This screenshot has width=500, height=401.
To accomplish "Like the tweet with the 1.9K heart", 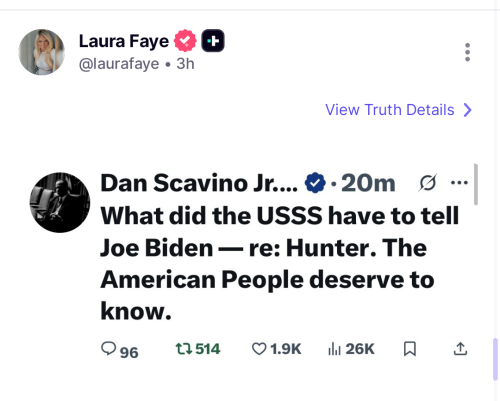I will point(276,349).
